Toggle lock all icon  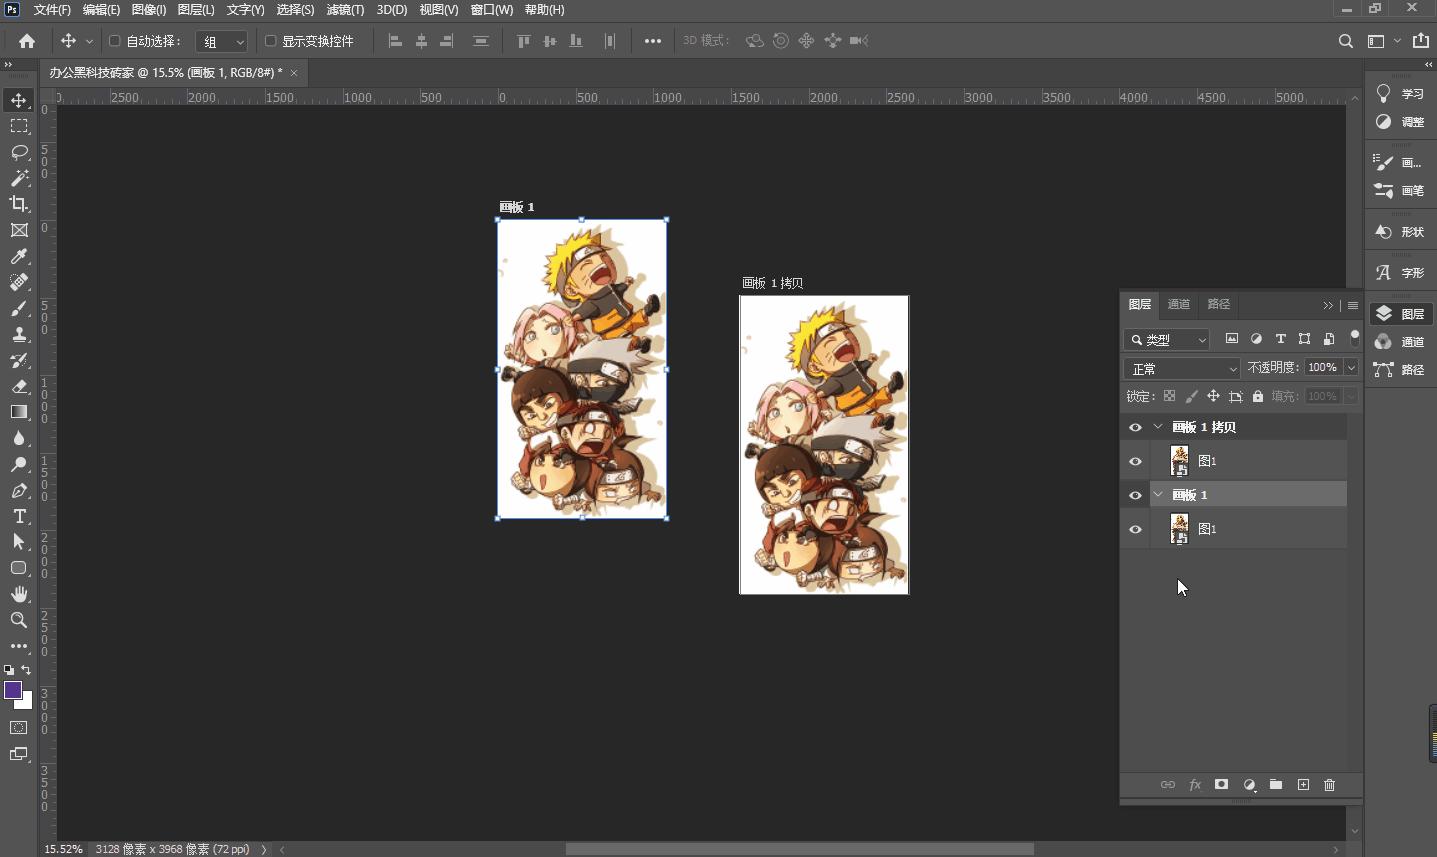[1258, 396]
